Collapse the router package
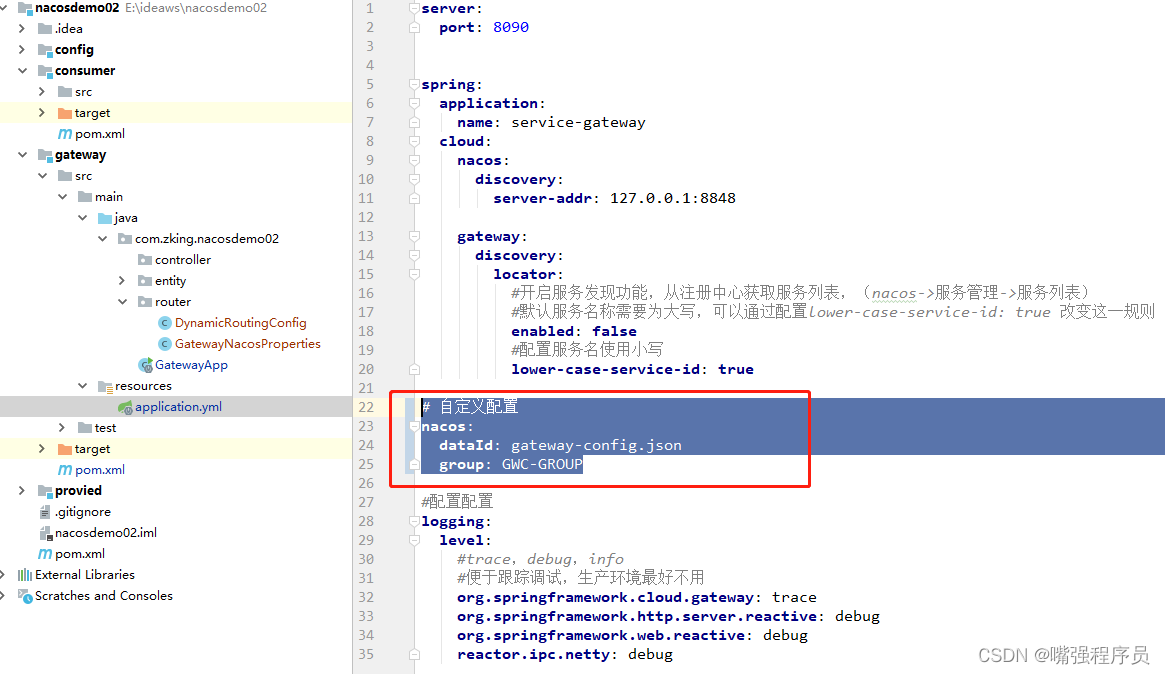 [x=122, y=302]
